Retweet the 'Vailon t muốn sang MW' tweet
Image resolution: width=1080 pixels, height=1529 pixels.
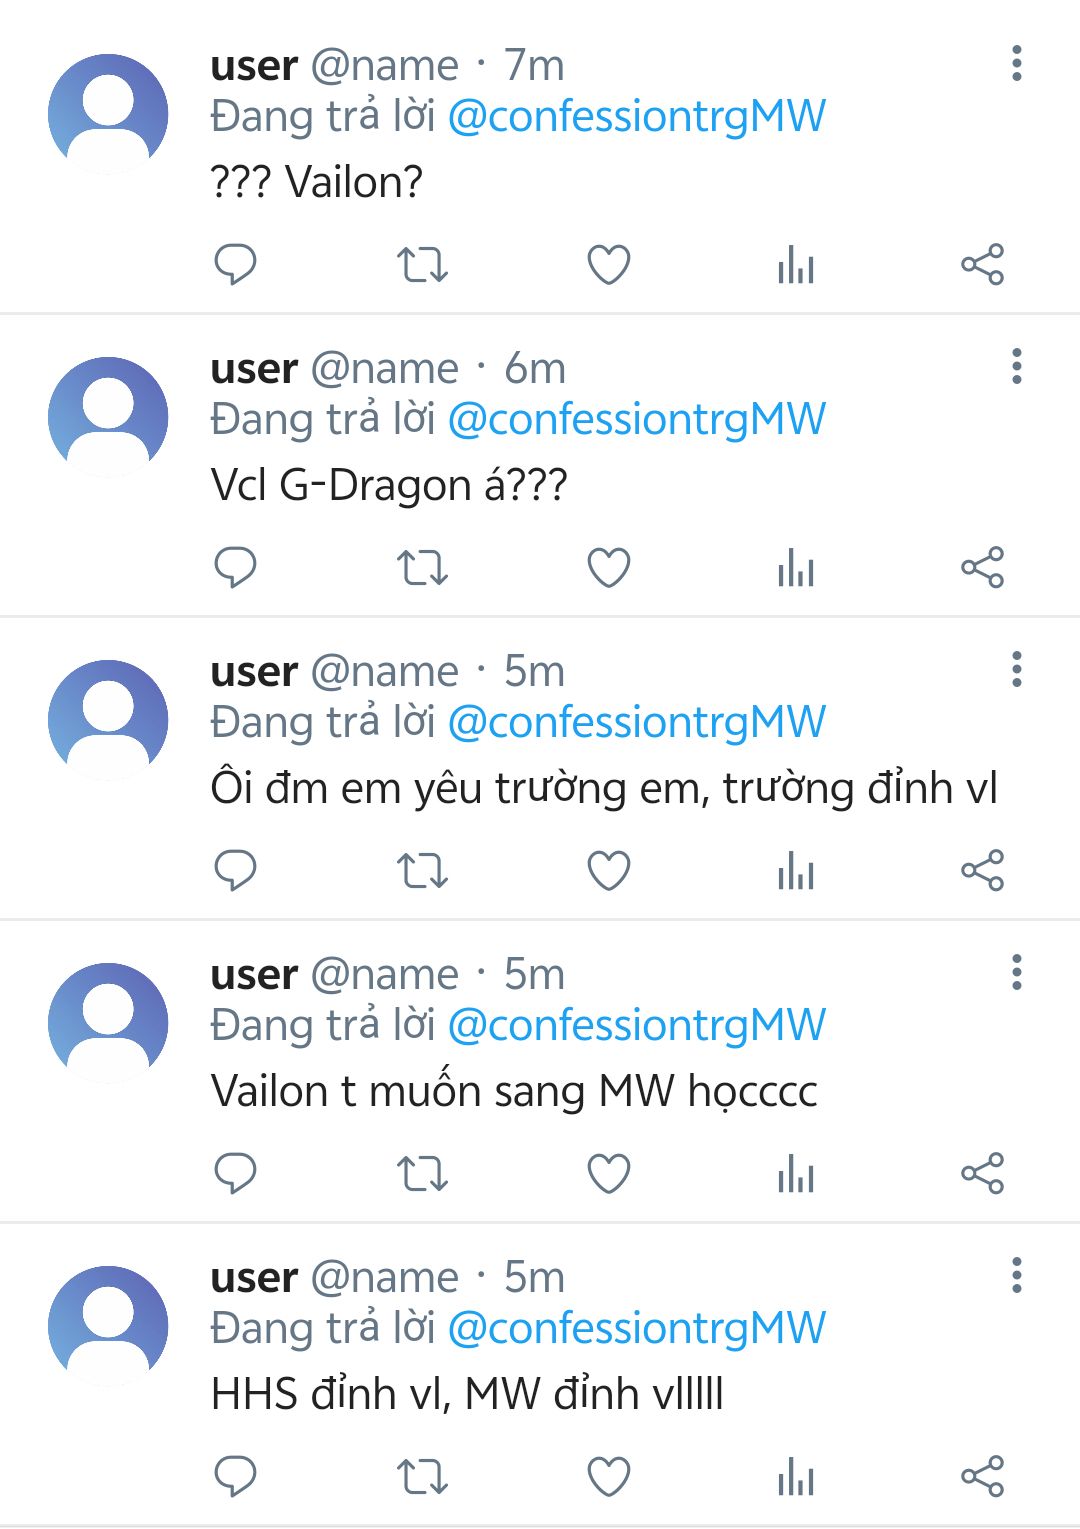pos(422,1174)
